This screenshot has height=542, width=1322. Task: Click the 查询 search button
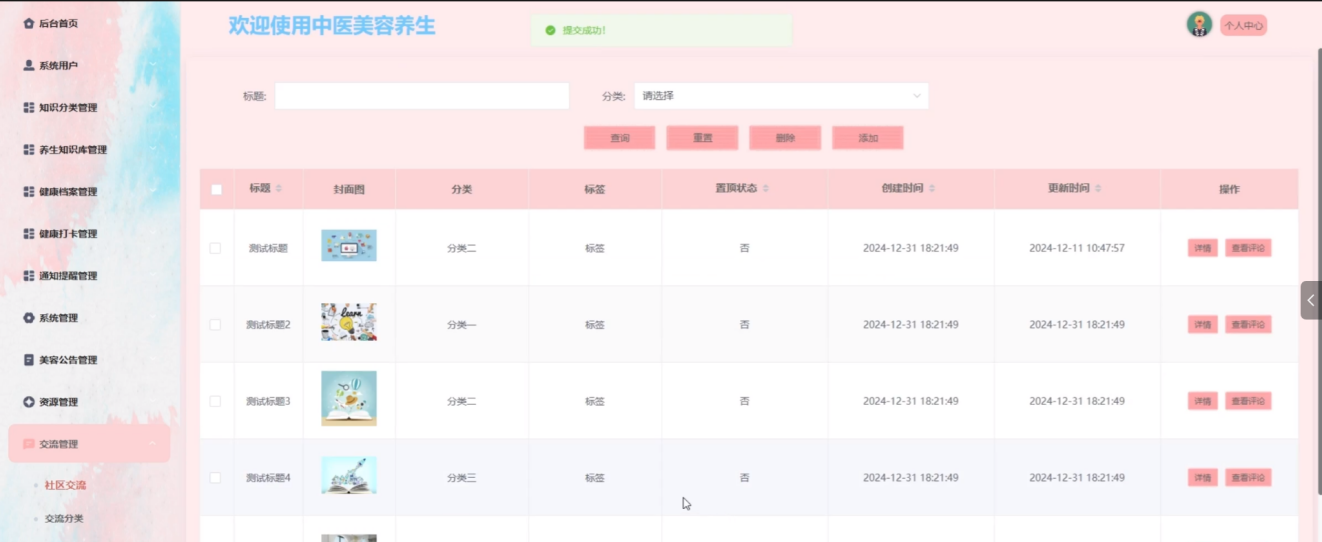point(620,138)
